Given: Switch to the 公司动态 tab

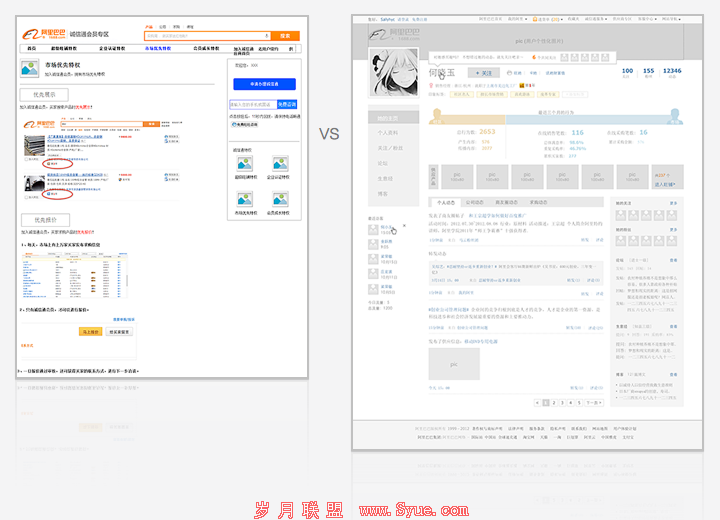Looking at the screenshot, I should tap(474, 202).
